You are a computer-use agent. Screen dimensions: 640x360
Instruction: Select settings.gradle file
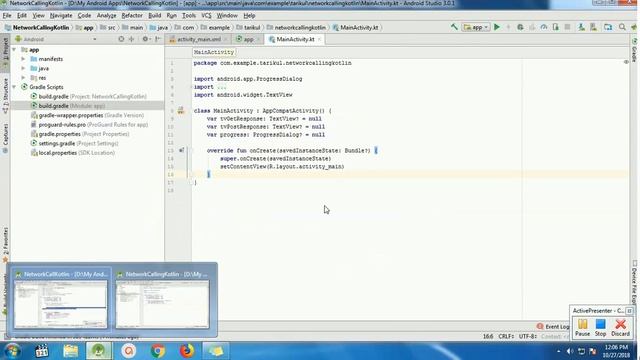tap(74, 143)
